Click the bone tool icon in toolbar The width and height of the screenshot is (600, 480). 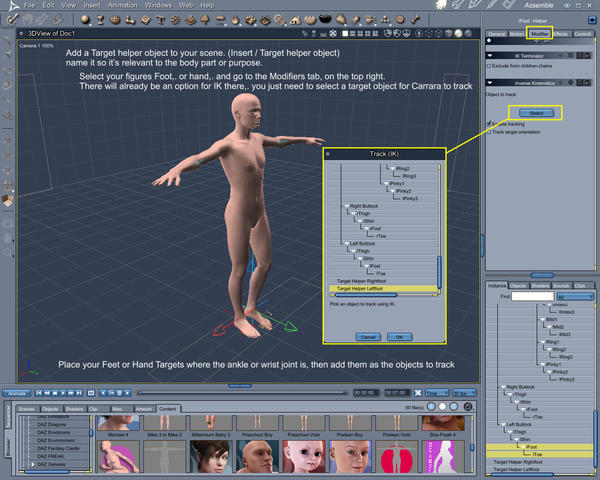click(x=415, y=19)
